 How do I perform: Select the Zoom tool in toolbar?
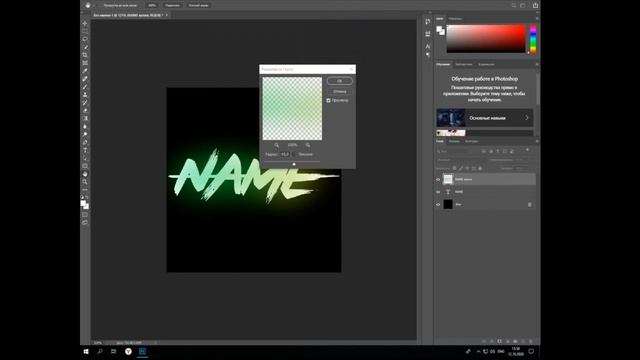coord(85,182)
